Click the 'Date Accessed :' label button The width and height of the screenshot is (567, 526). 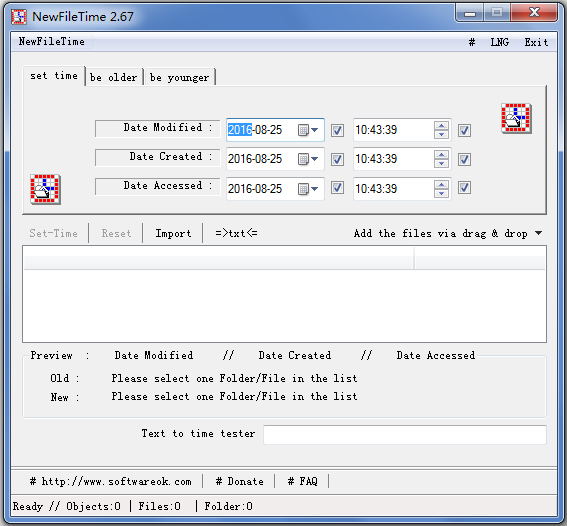[158, 186]
